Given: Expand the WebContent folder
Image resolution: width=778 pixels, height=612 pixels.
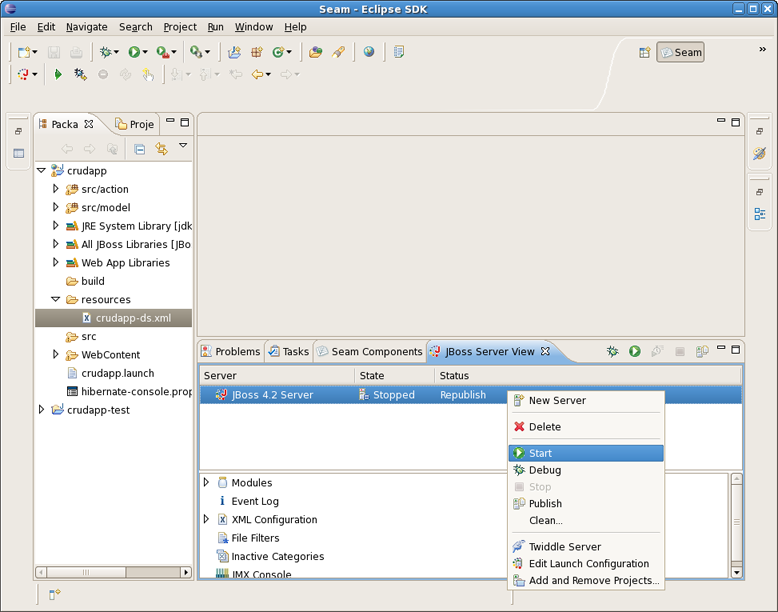Looking at the screenshot, I should coord(56,354).
